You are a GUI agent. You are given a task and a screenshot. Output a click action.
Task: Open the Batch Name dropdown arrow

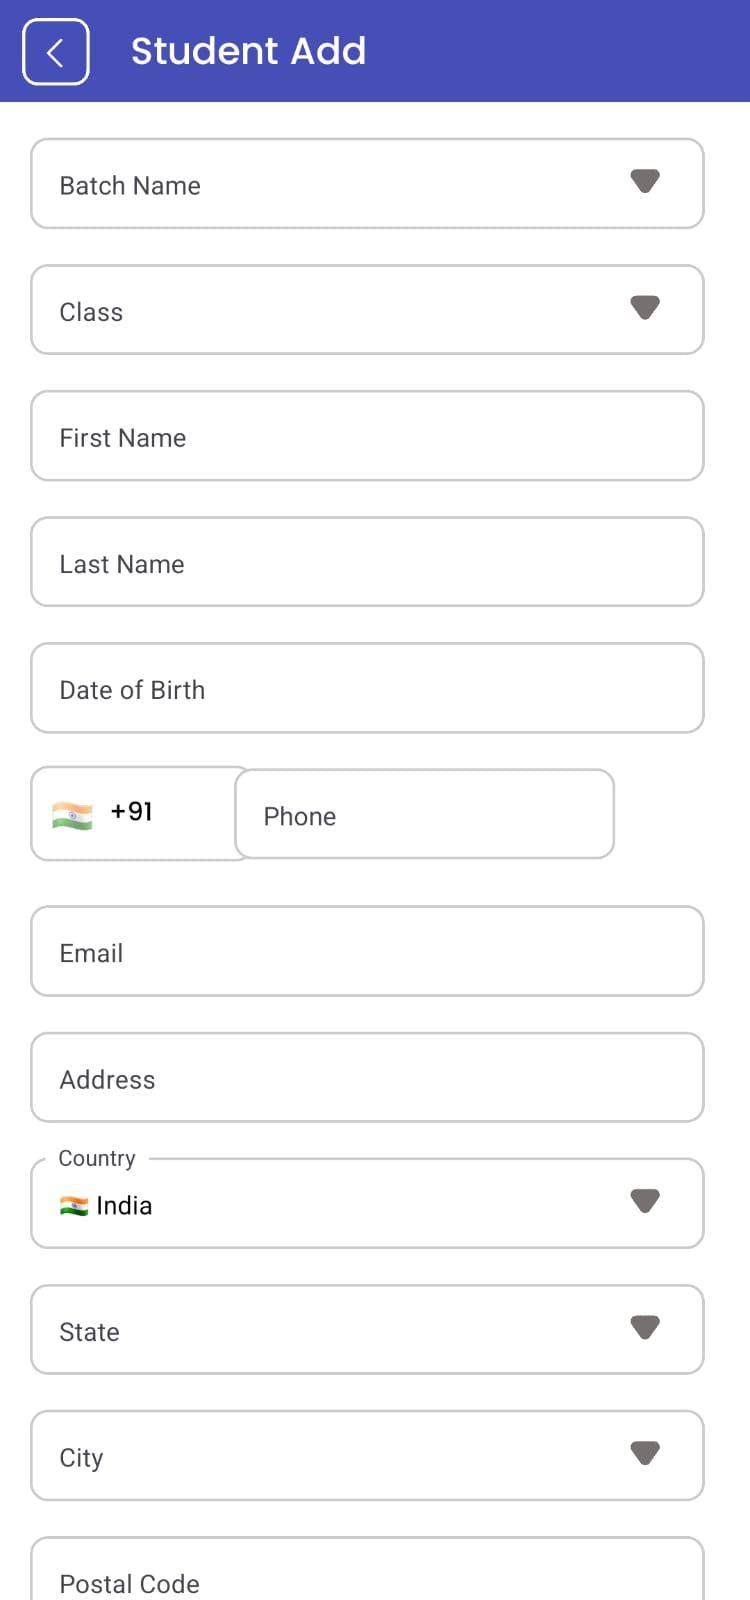645,182
